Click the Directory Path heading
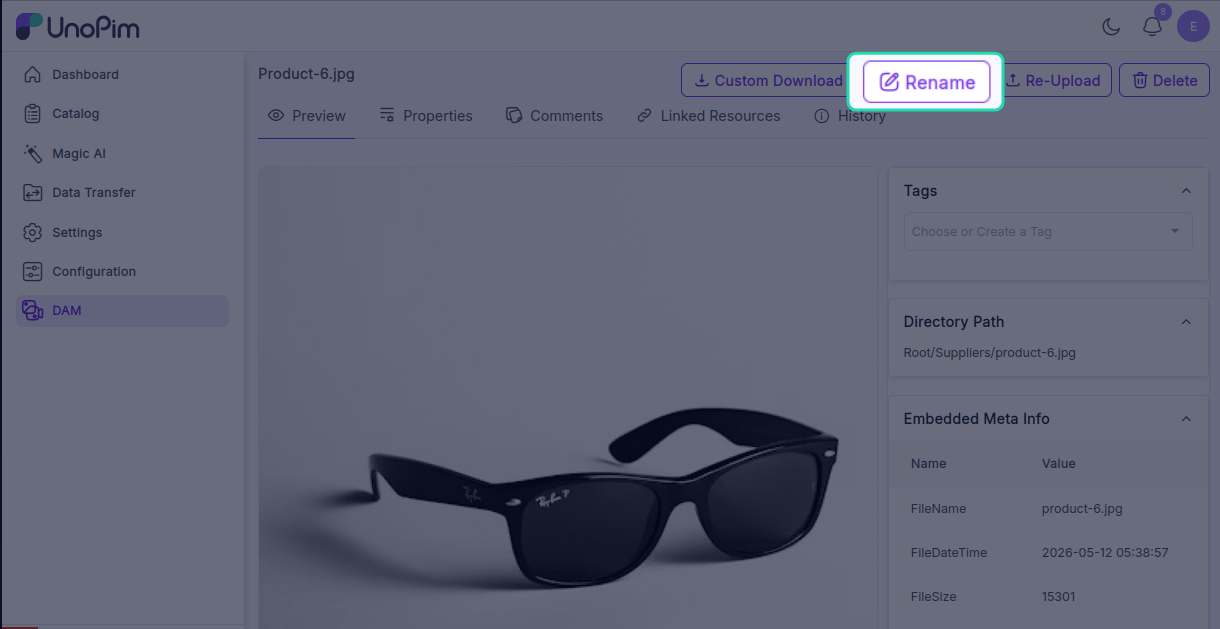 coord(954,322)
